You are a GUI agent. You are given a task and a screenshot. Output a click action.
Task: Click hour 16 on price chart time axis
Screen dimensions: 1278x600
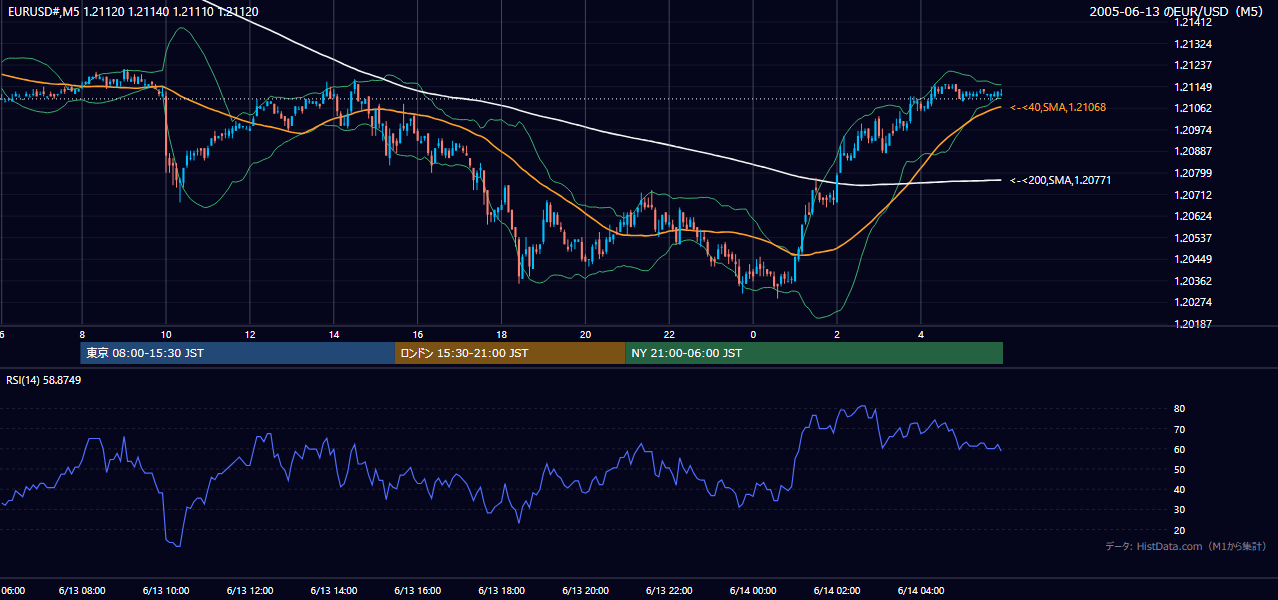point(418,335)
